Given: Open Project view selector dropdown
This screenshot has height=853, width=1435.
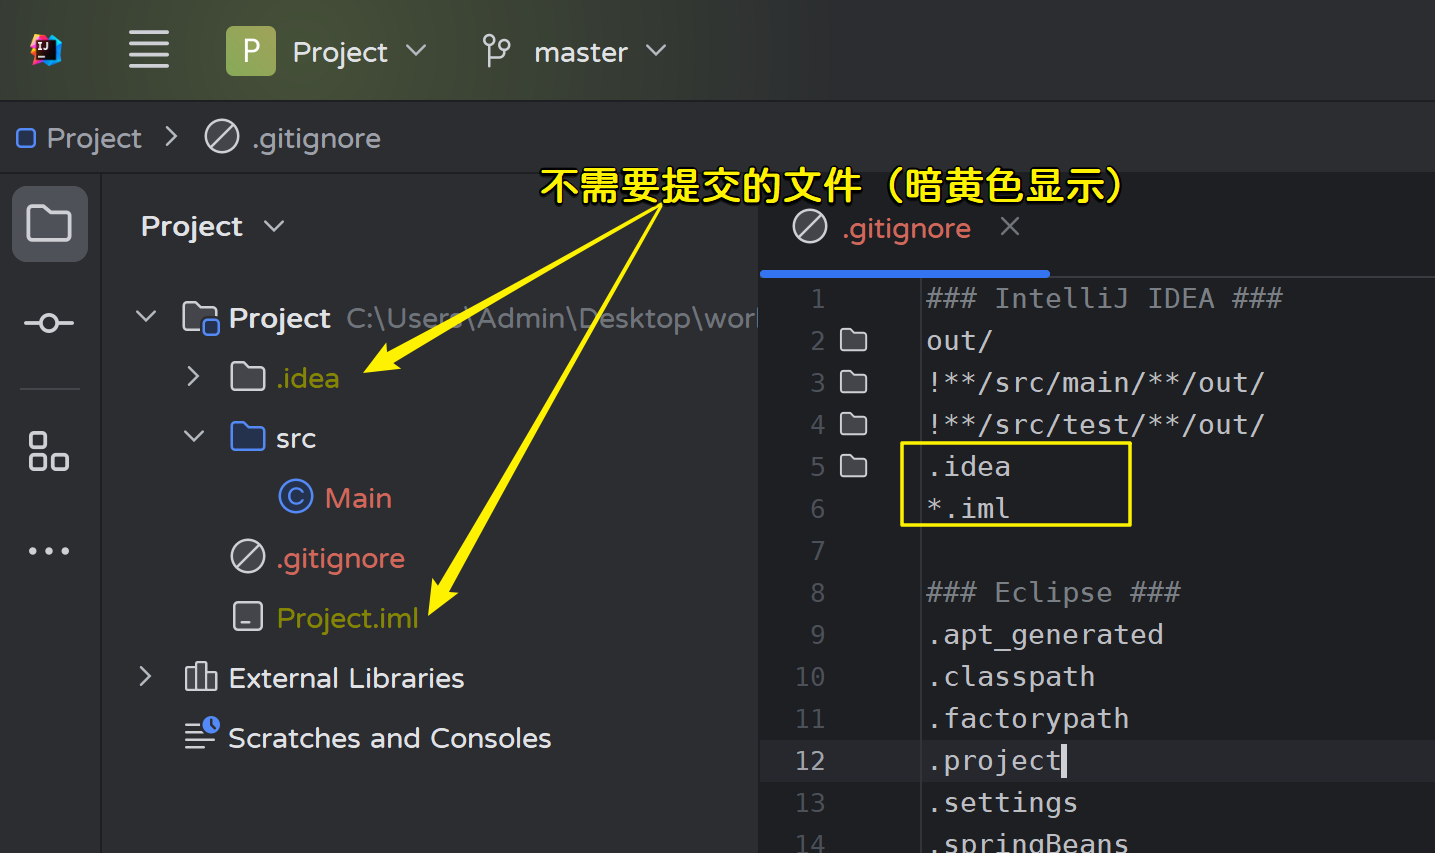Looking at the screenshot, I should (212, 227).
